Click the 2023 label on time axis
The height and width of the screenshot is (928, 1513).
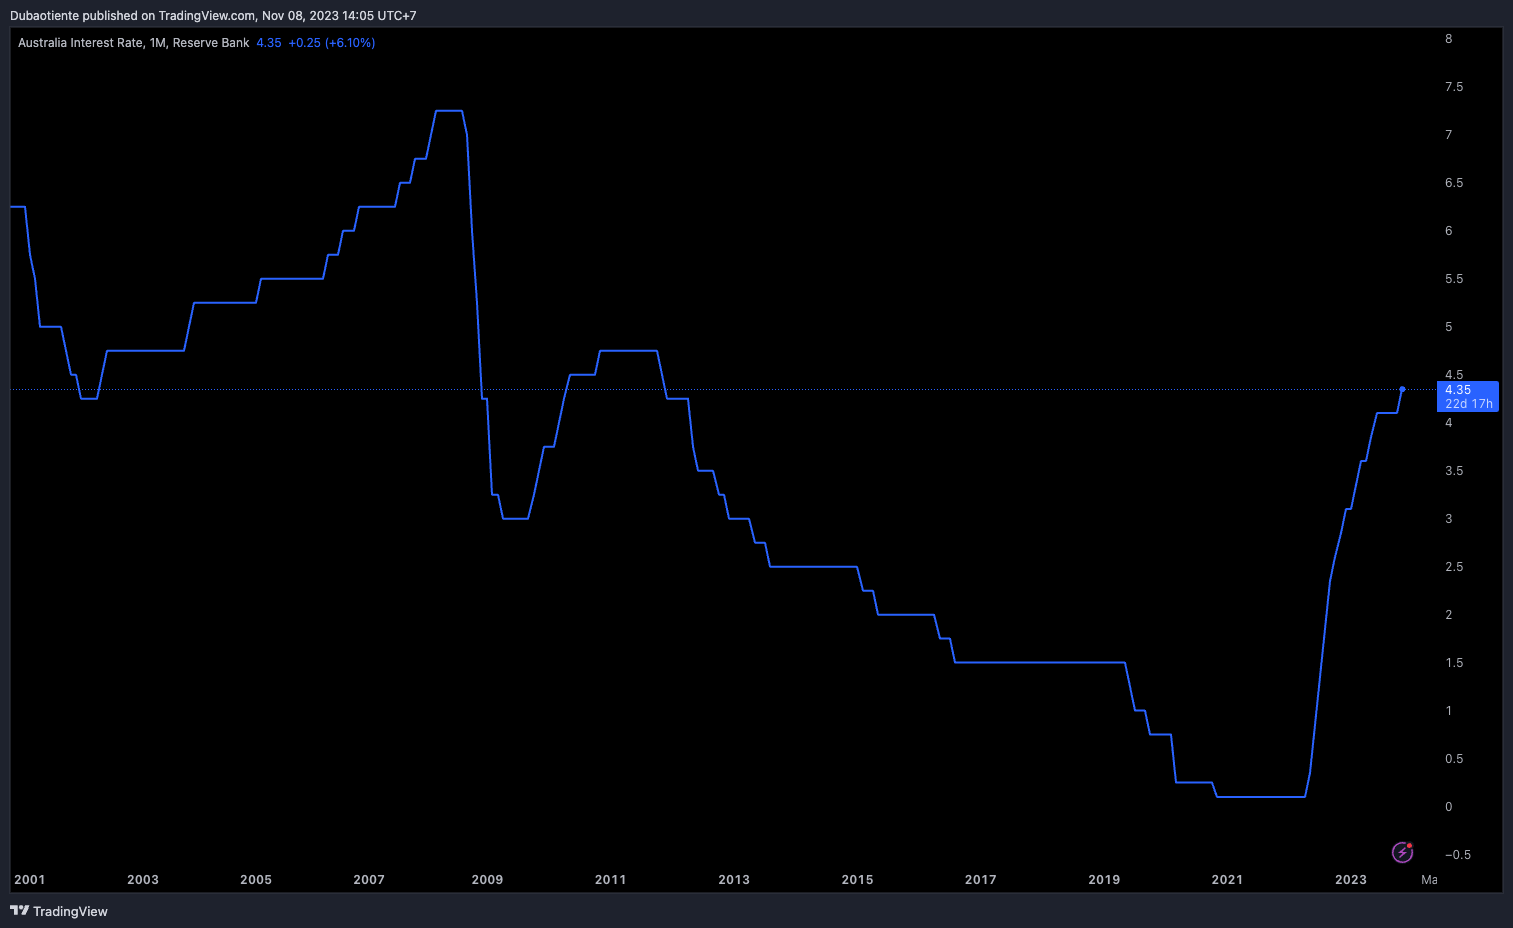coord(1350,880)
